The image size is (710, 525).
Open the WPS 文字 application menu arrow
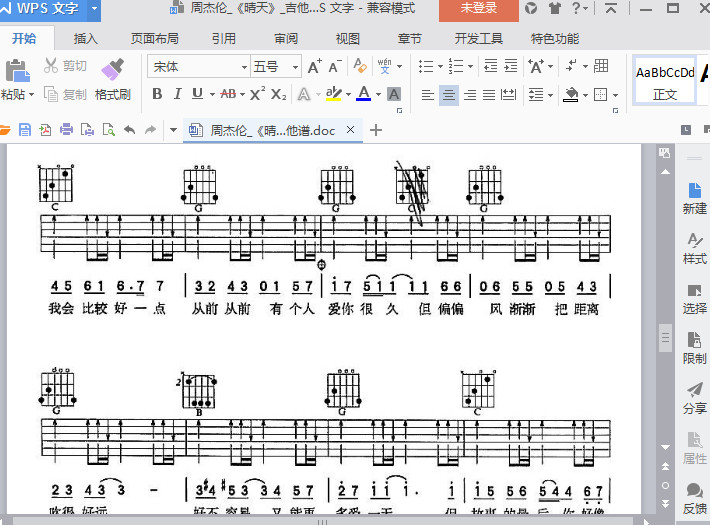tap(94, 8)
